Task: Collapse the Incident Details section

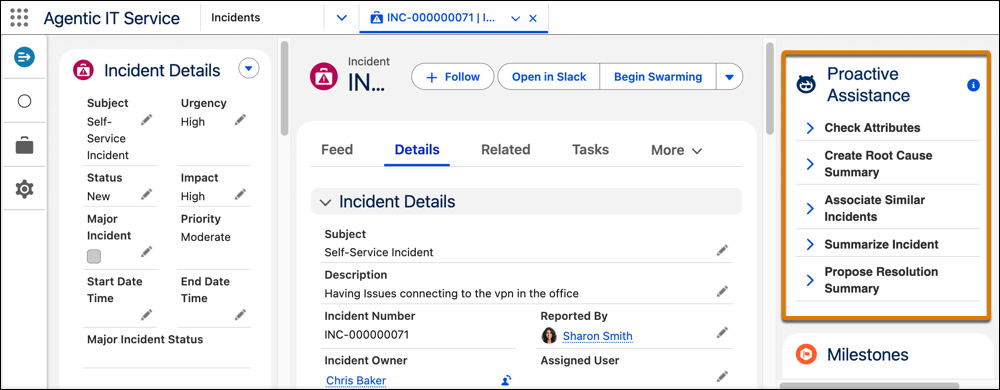Action: 325,203
